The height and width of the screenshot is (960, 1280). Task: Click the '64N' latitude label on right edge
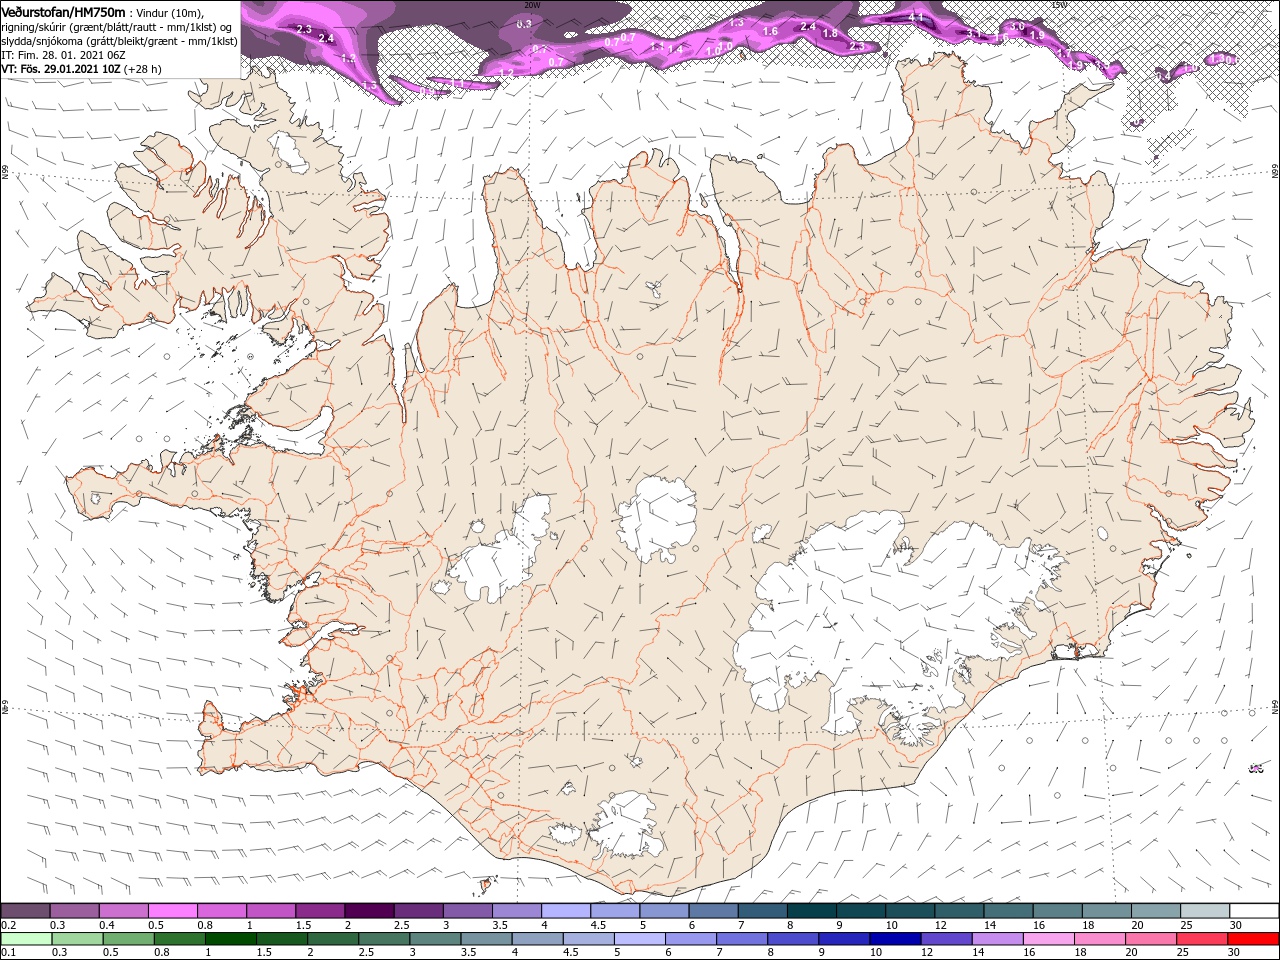point(1275,707)
